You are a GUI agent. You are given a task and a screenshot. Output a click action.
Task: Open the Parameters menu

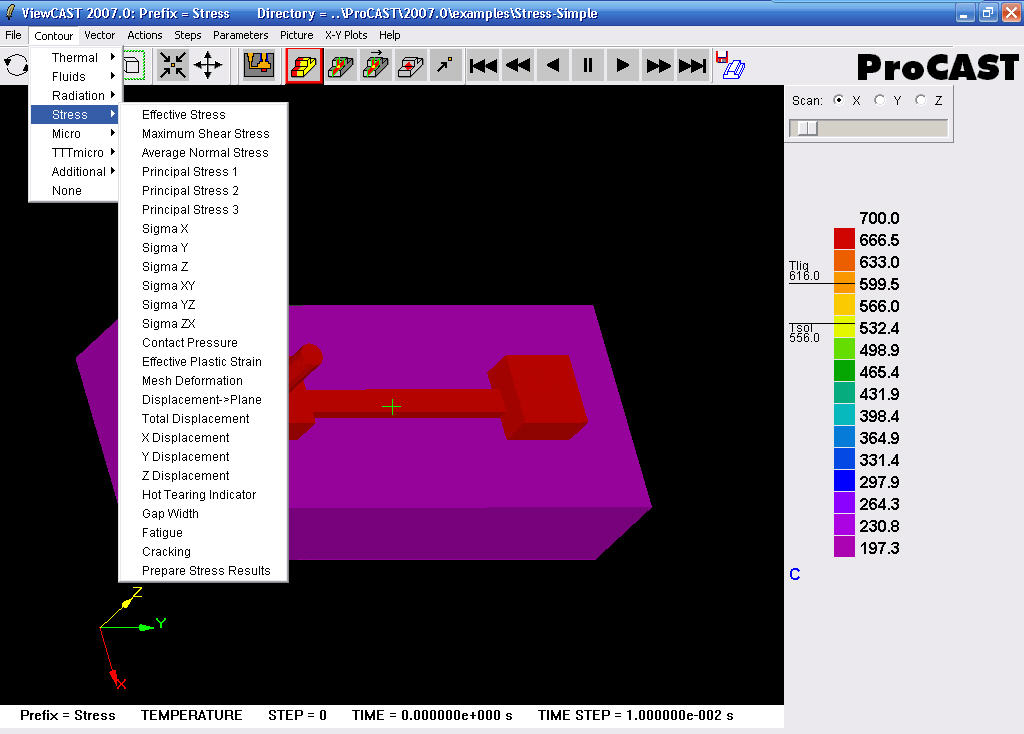click(x=240, y=35)
